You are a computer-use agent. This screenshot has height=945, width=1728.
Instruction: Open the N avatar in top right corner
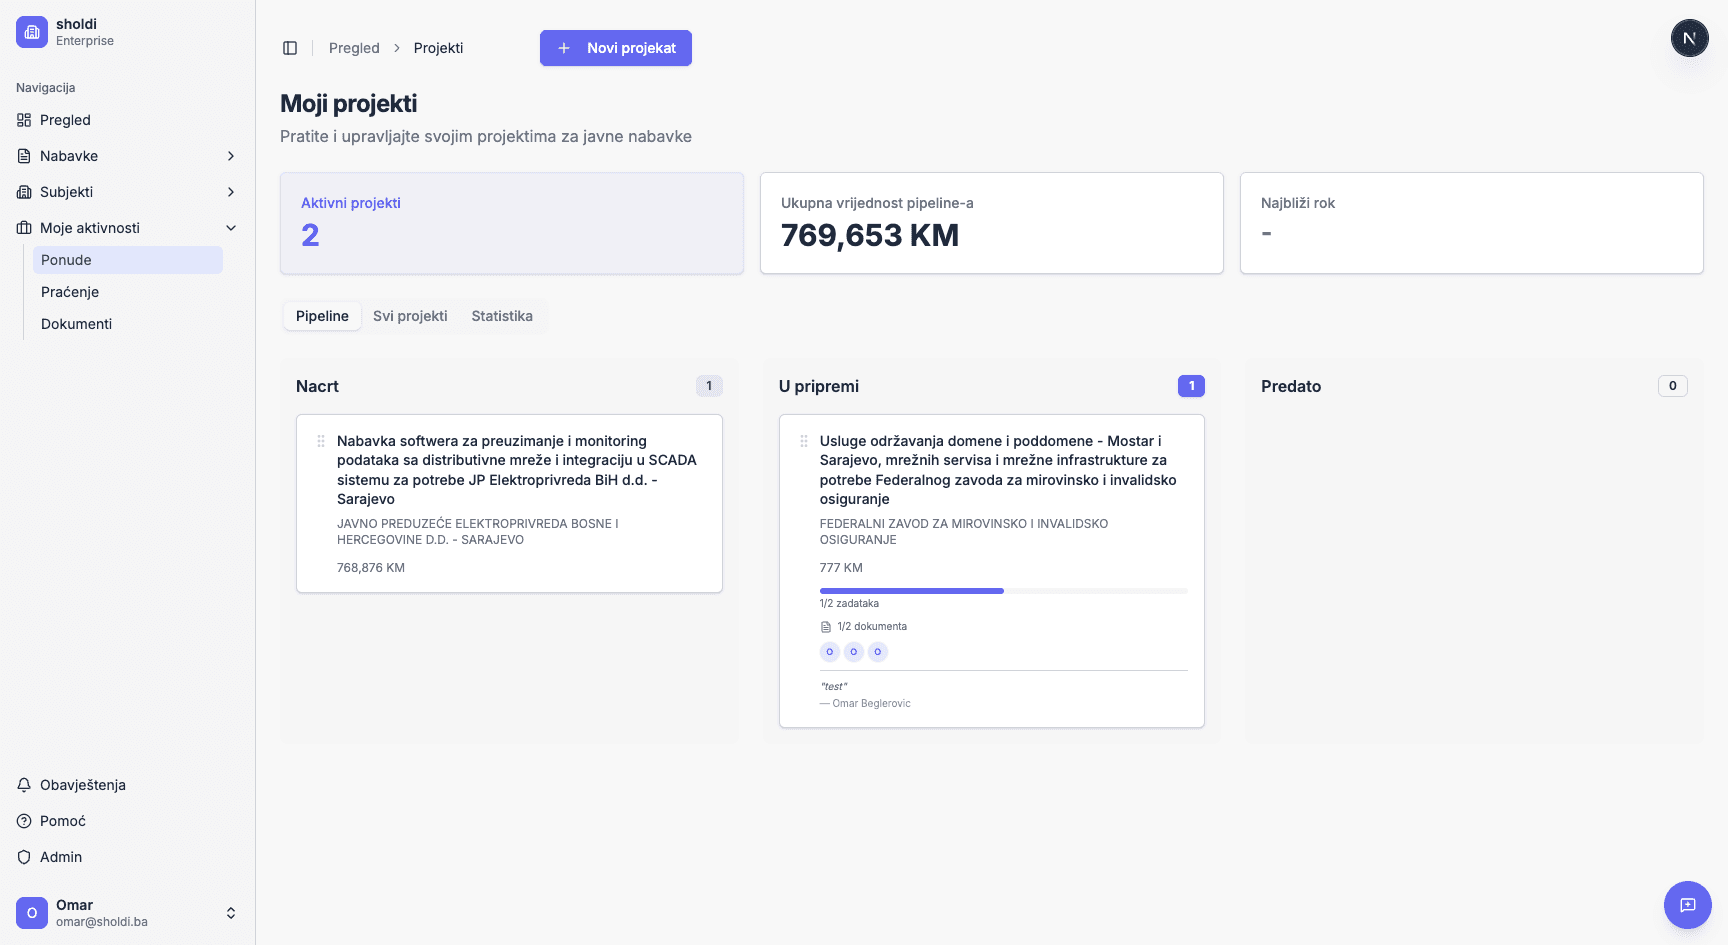pos(1690,38)
